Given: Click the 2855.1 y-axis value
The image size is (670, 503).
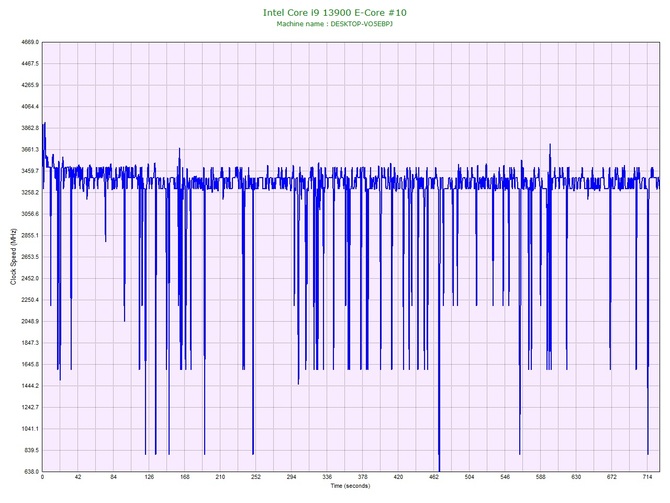Looking at the screenshot, I should [30, 235].
